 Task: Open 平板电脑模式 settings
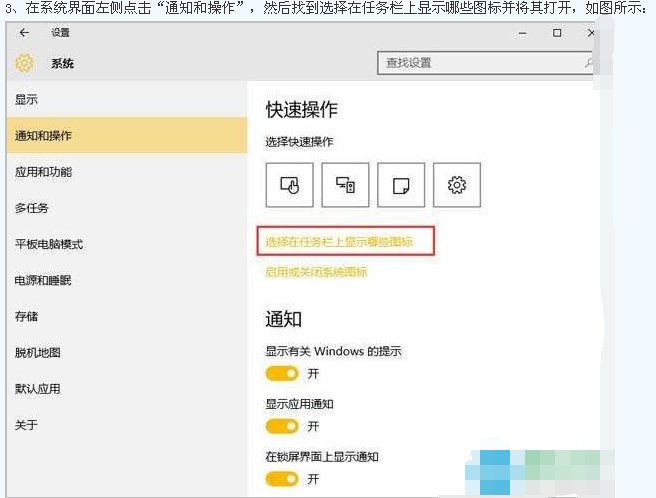[127, 244]
